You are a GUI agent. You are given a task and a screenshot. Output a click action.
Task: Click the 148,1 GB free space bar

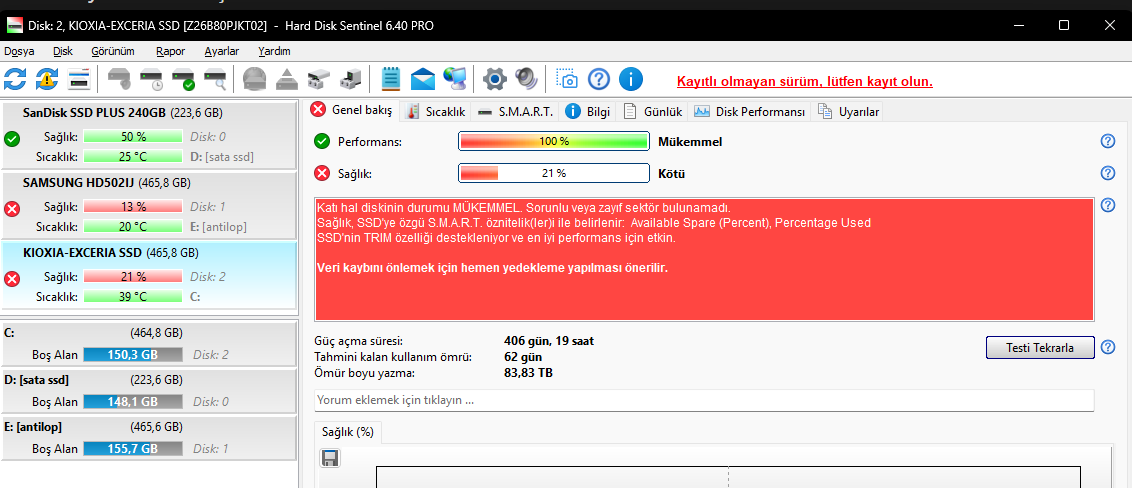click(133, 401)
